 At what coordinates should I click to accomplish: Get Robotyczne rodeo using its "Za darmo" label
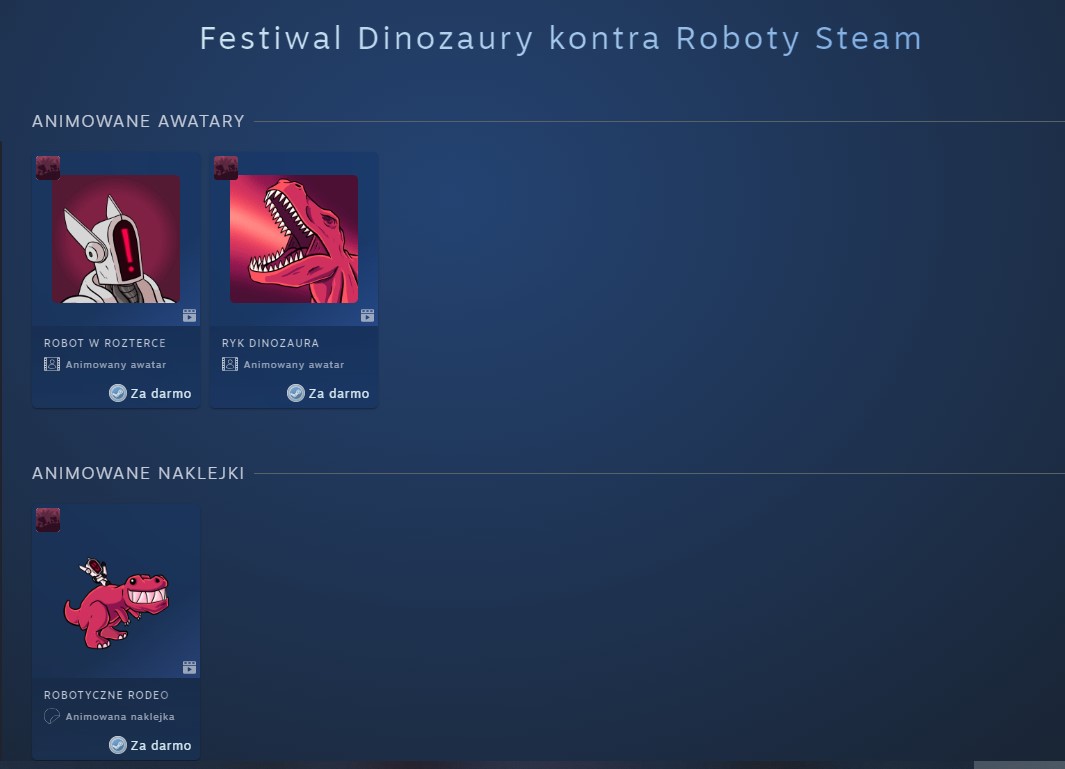[x=160, y=746]
